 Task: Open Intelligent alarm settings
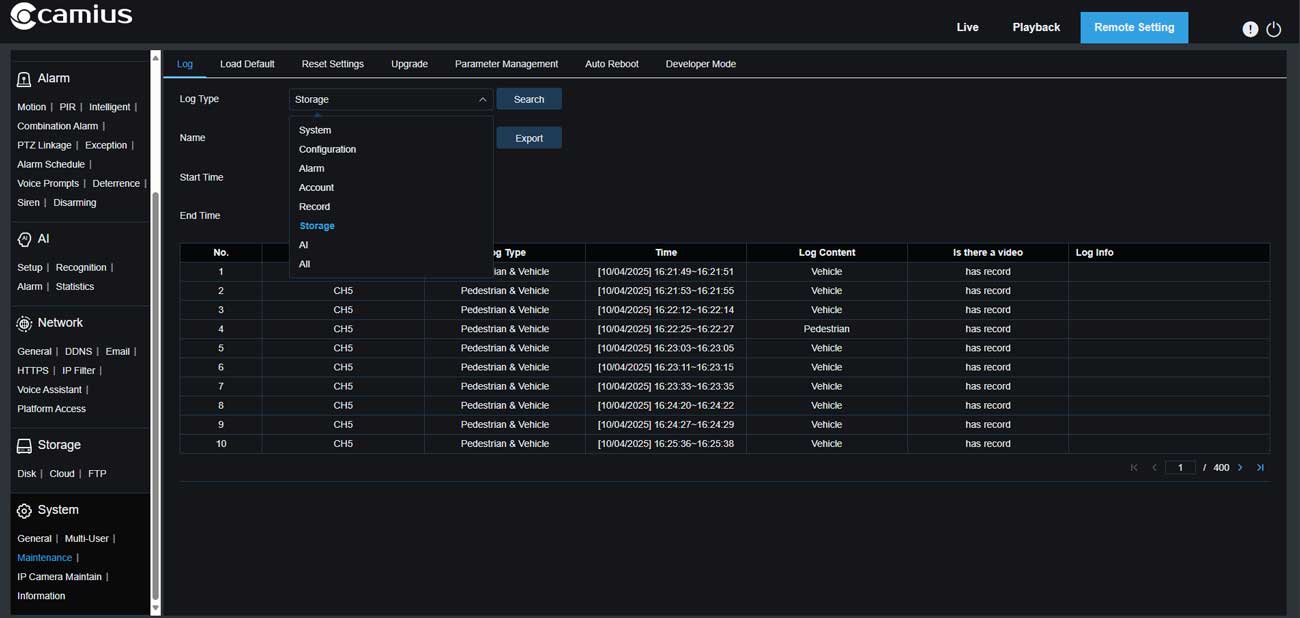(110, 107)
